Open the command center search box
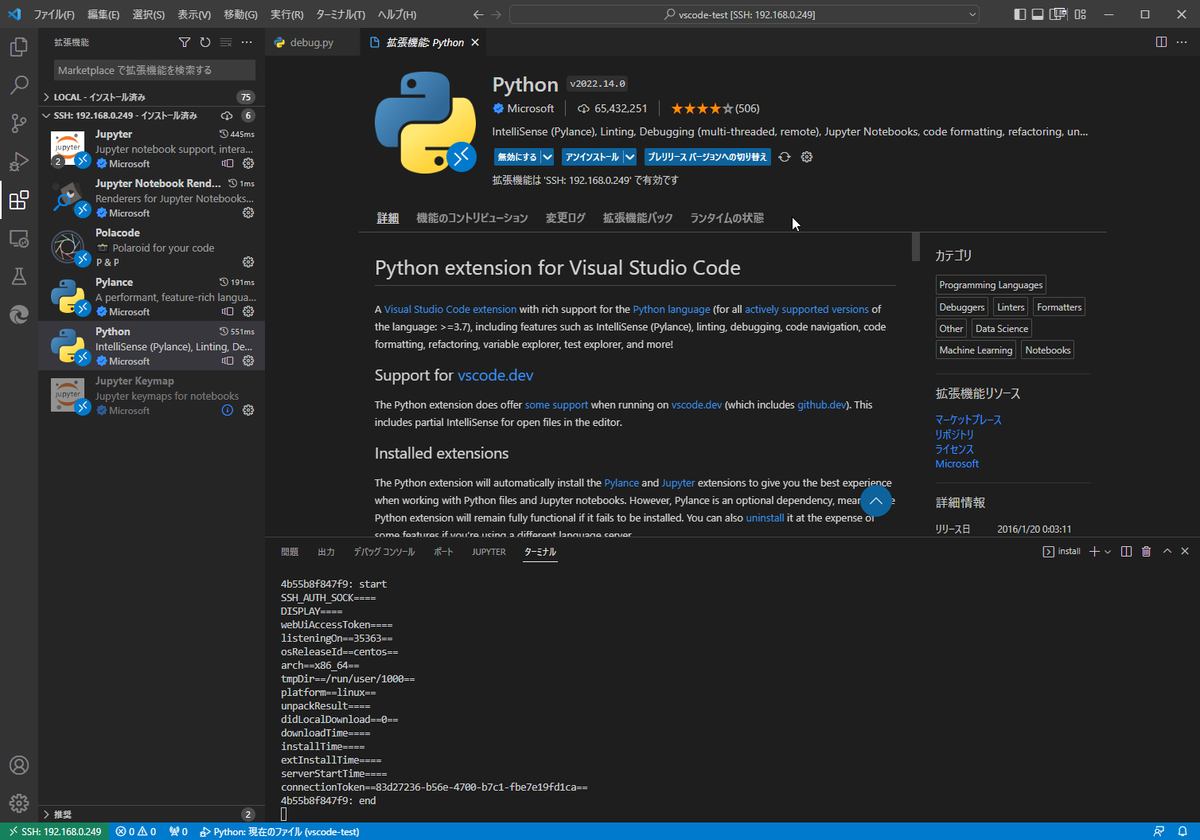 coord(744,14)
